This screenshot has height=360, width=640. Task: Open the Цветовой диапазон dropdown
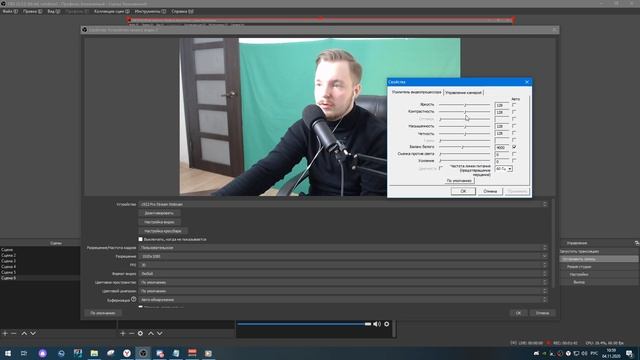(x=343, y=291)
